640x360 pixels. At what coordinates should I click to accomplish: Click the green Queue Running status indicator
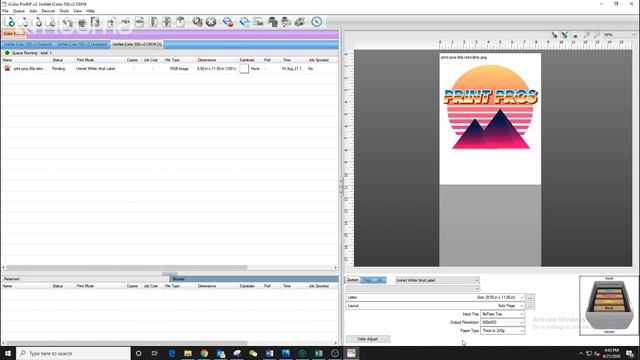(7, 53)
